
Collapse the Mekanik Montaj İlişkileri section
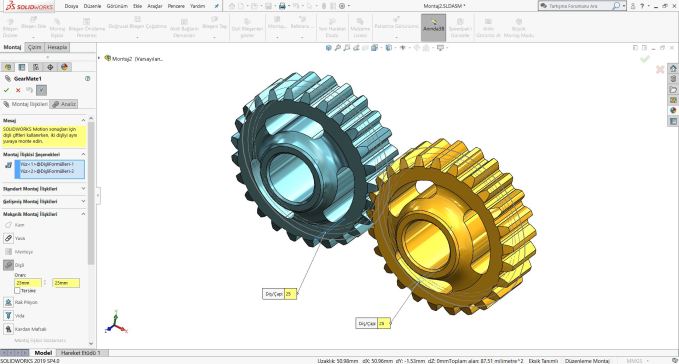[x=83, y=214]
